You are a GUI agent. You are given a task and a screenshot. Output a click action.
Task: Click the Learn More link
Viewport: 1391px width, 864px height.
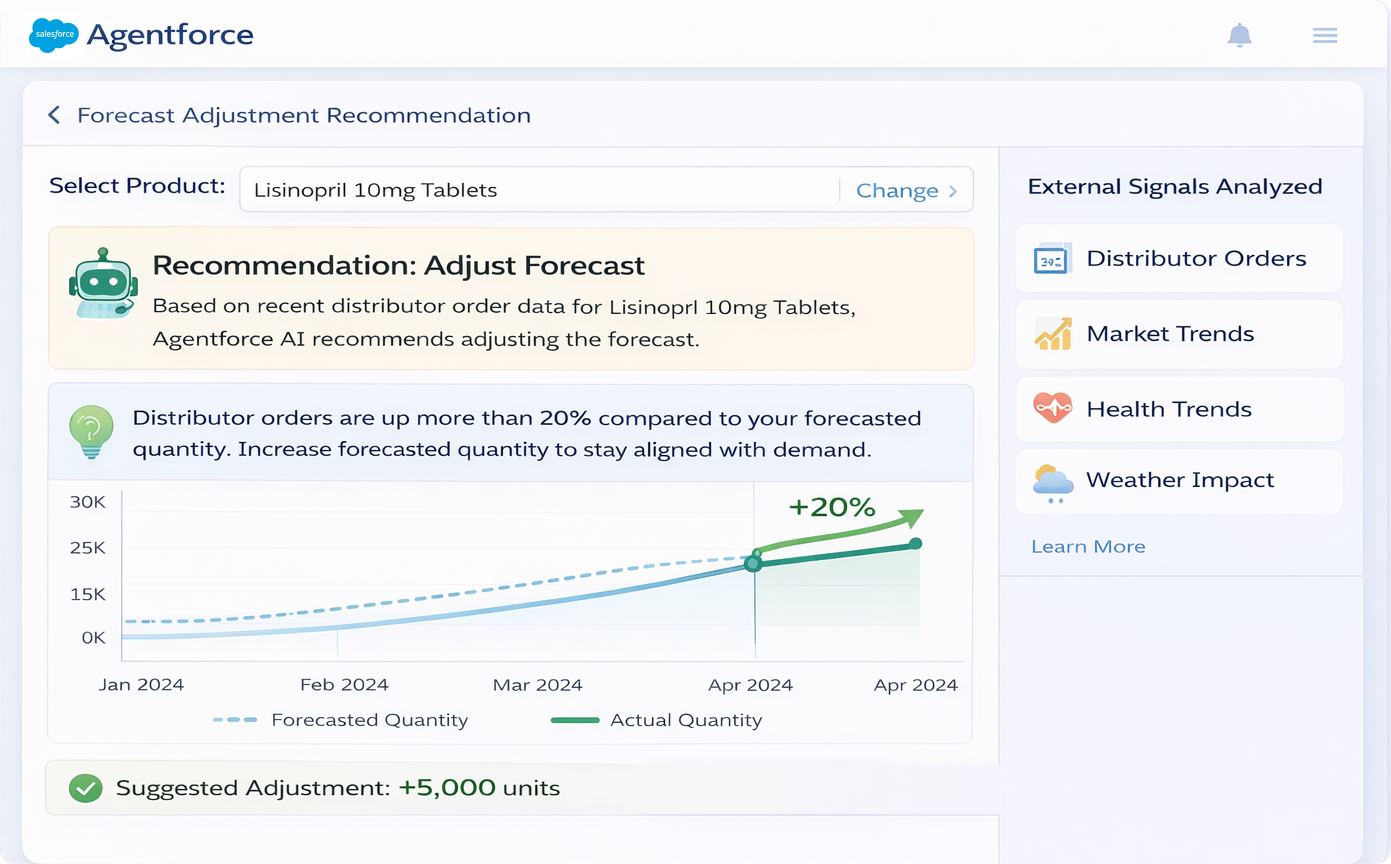tap(1088, 546)
